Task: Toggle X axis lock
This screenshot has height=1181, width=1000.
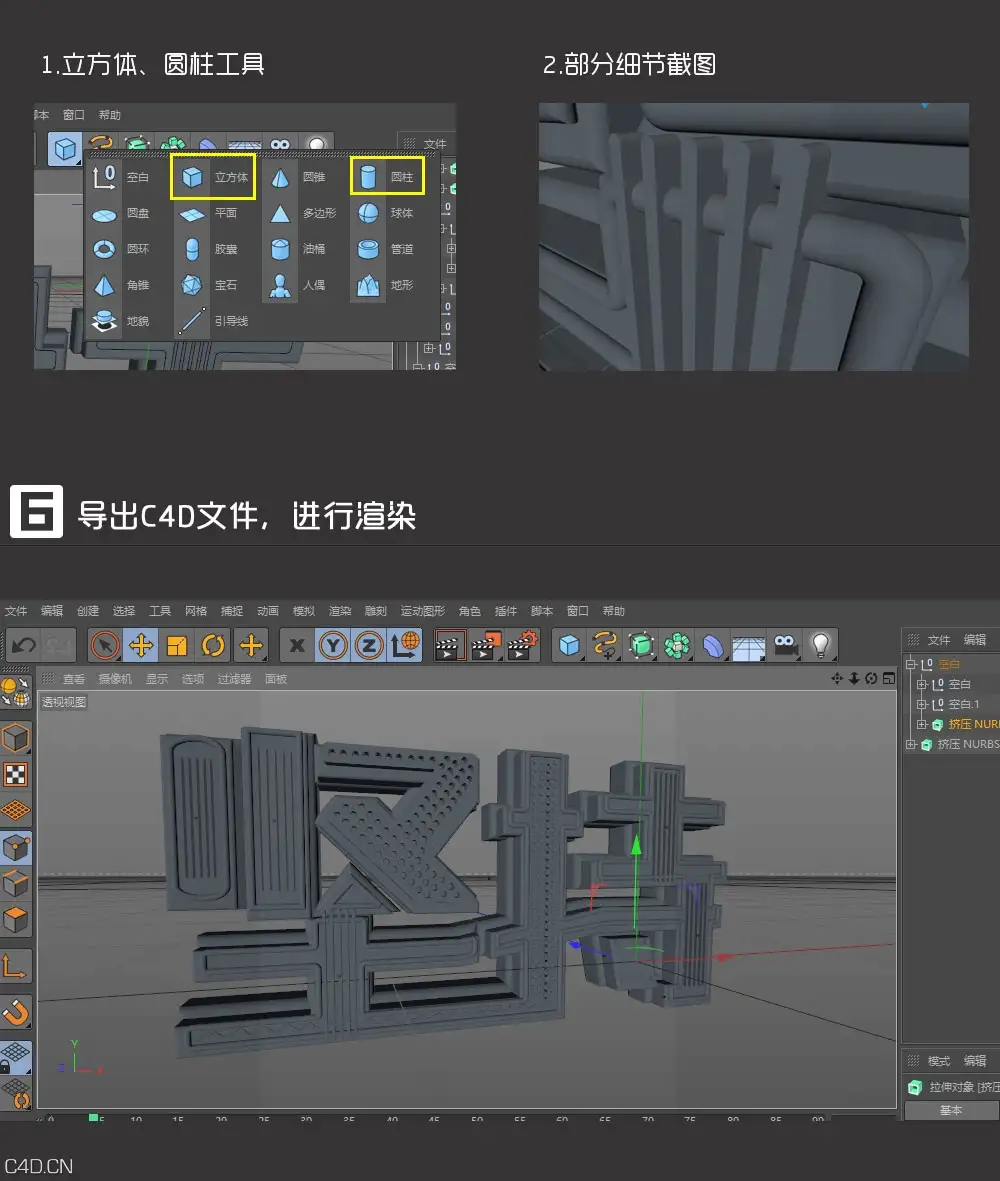Action: pyautogui.click(x=297, y=645)
